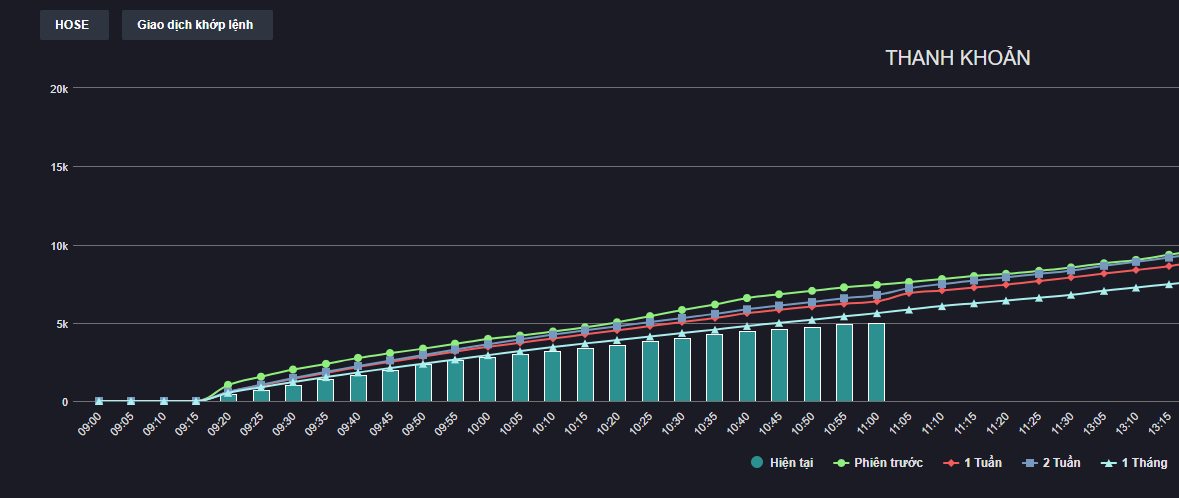
Task: Click the red diamond icon for 1 Tuần
Action: pyautogui.click(x=949, y=463)
